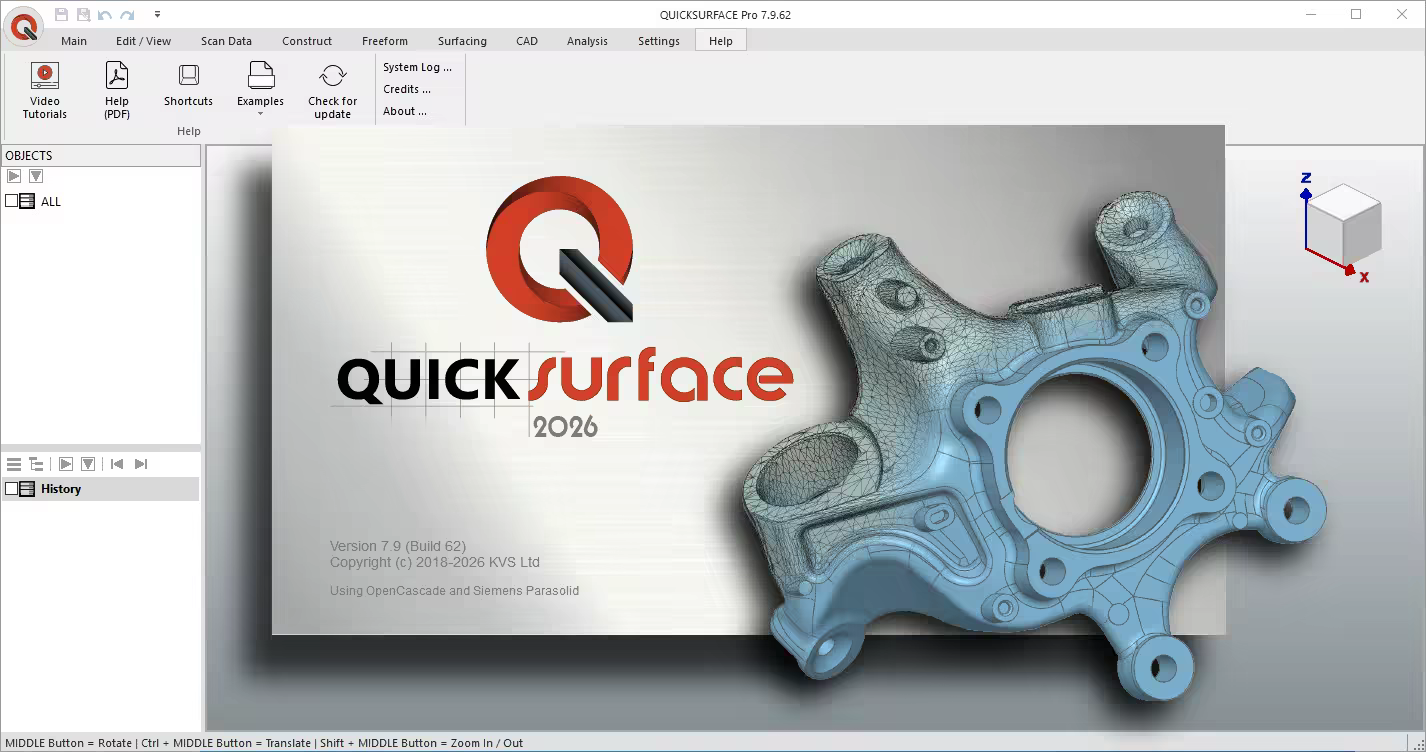This screenshot has height=752, width=1426.
Task: Click the Redo icon
Action: pos(125,14)
